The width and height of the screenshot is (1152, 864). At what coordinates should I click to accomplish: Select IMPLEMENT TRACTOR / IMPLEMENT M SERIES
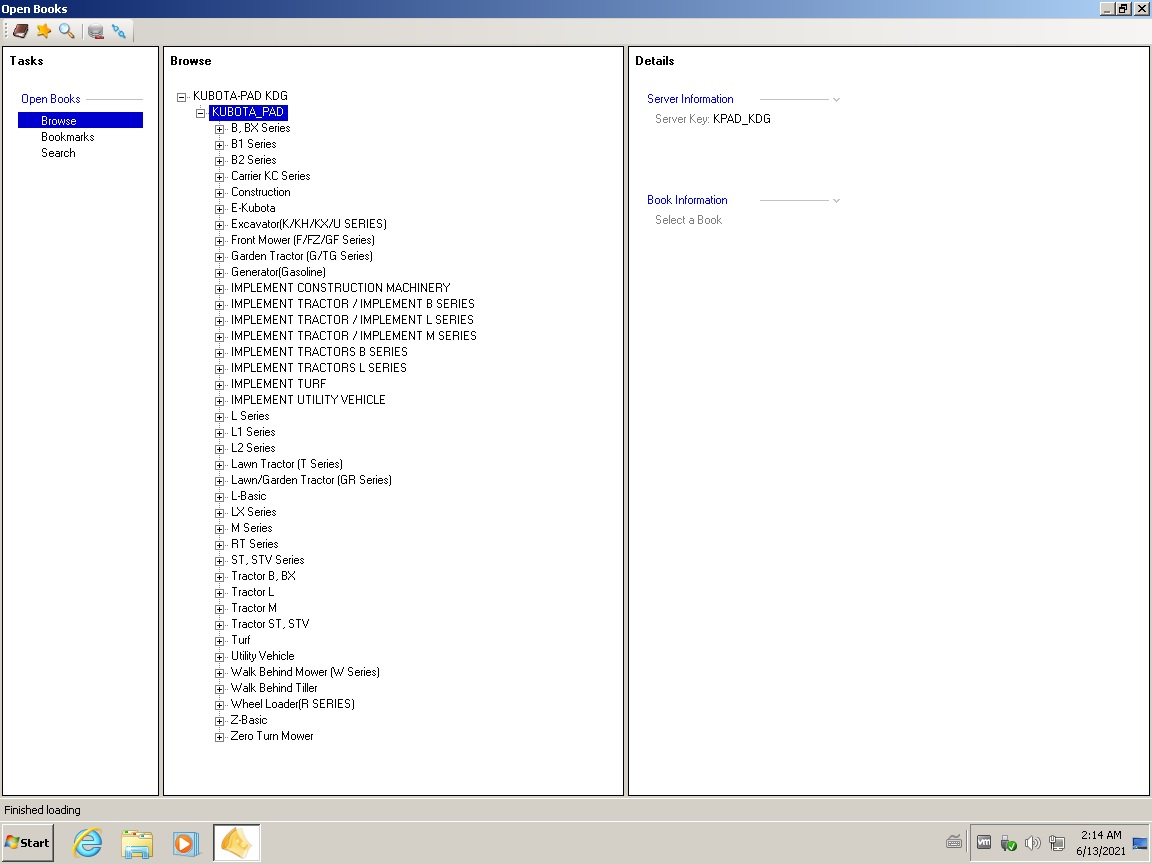[x=353, y=336]
